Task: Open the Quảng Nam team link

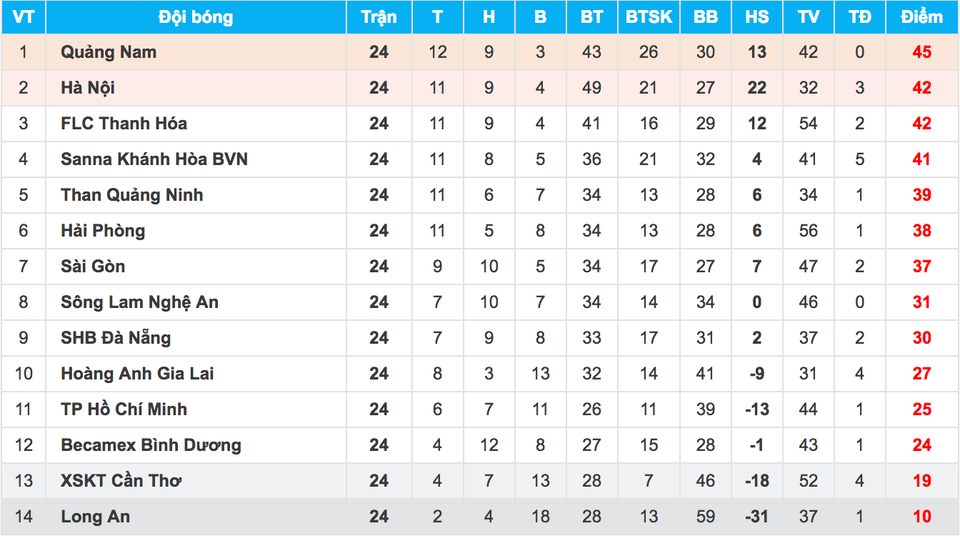Action: (x=108, y=52)
